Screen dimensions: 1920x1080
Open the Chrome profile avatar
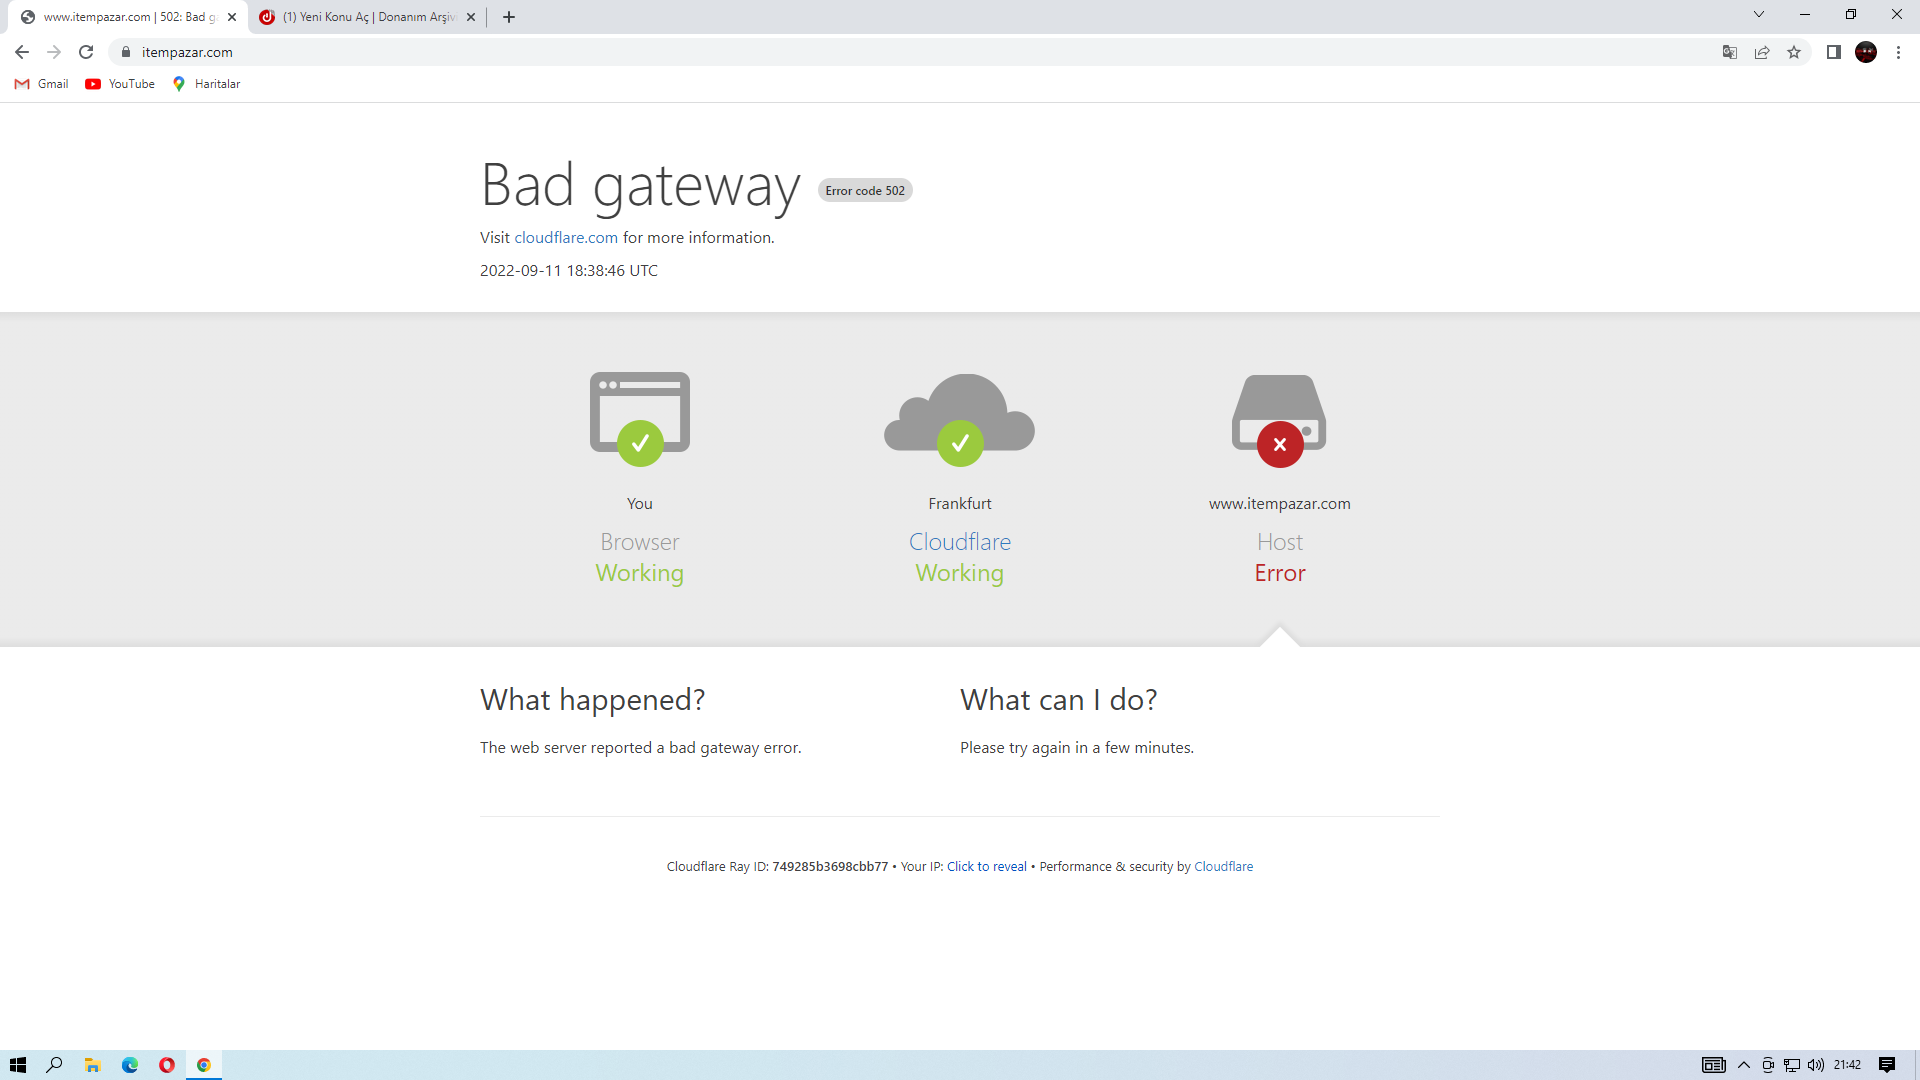pyautogui.click(x=1866, y=52)
